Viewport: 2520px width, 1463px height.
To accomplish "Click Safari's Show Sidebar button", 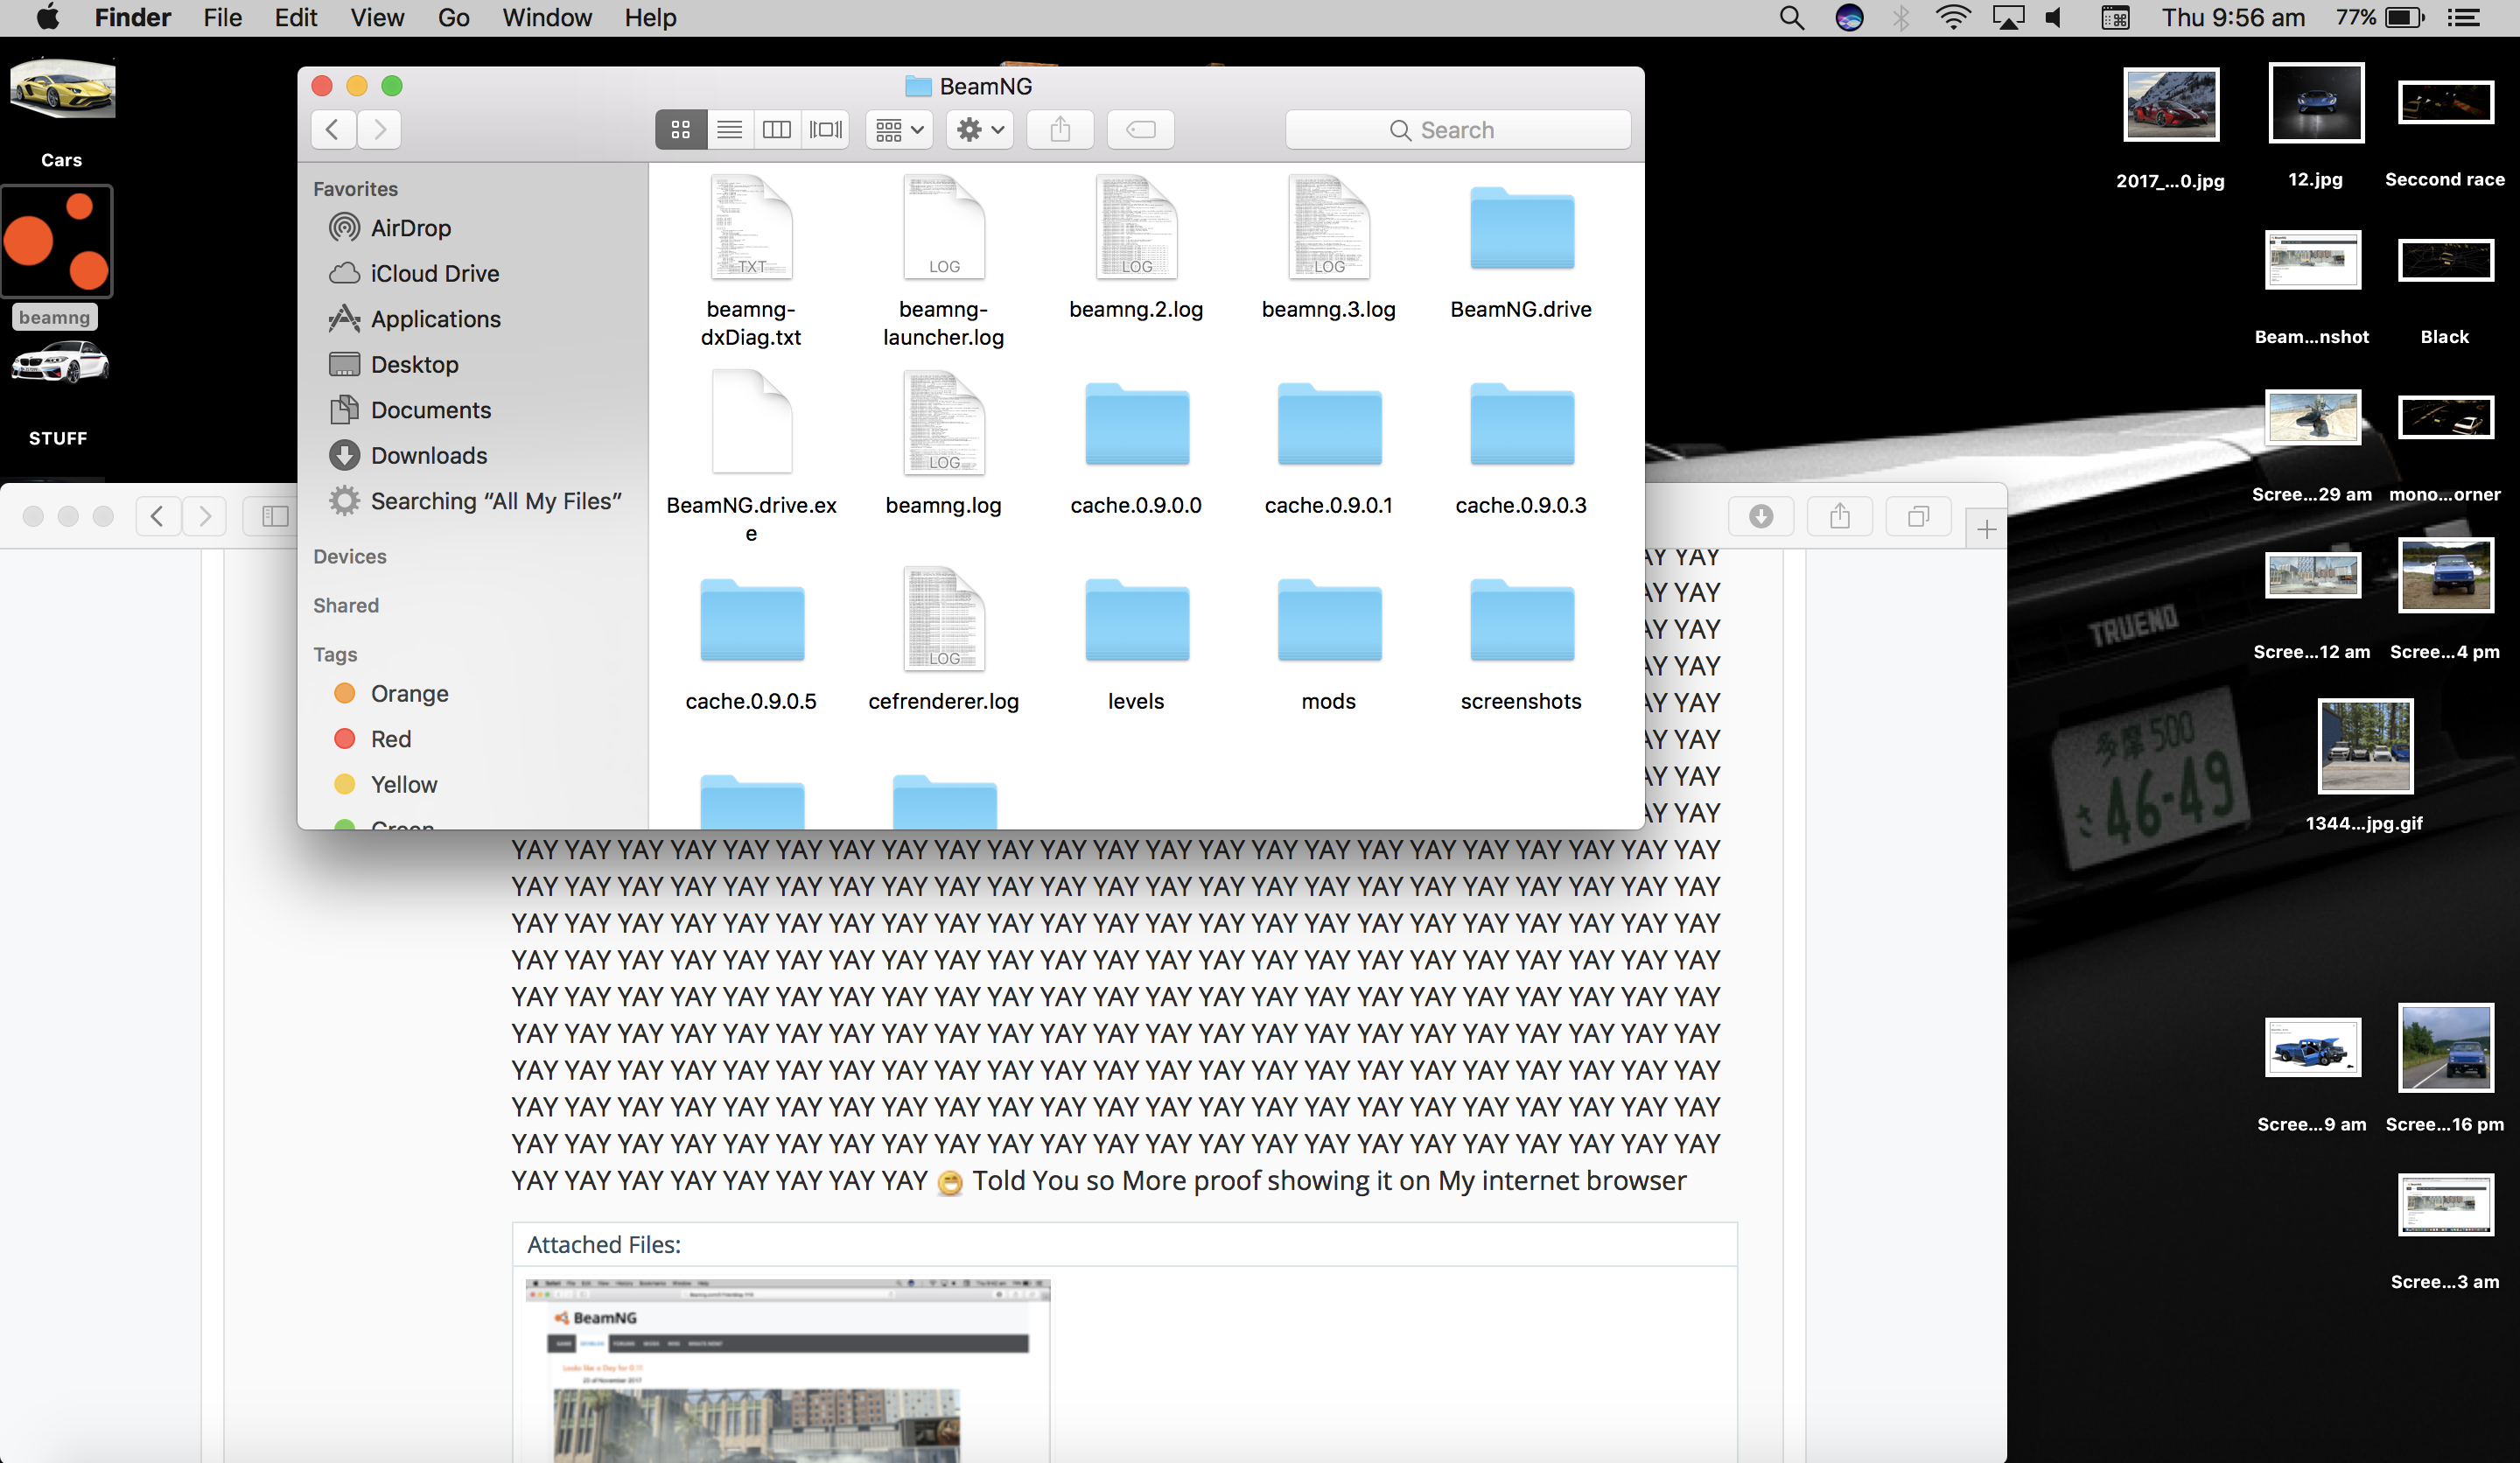I will point(275,516).
